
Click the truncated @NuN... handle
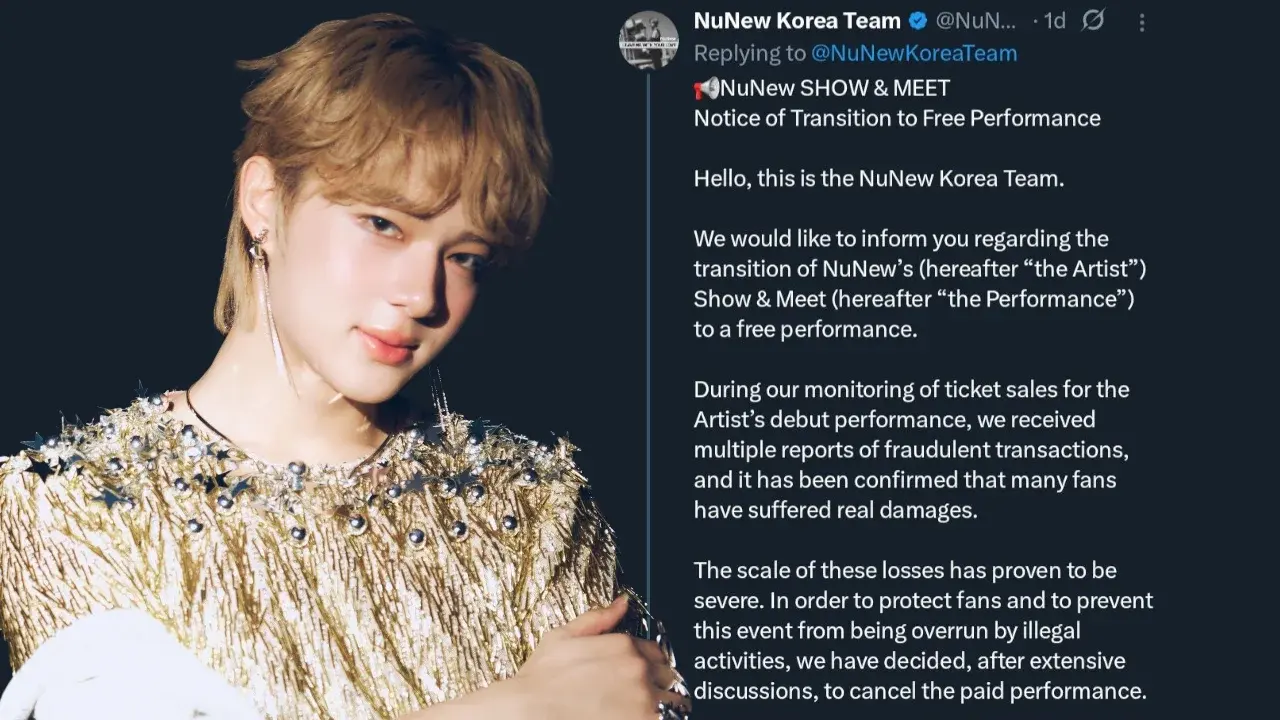tap(975, 21)
